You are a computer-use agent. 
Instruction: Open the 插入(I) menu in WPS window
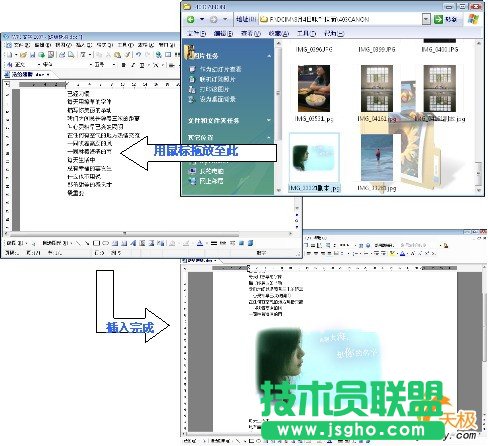coord(84,45)
